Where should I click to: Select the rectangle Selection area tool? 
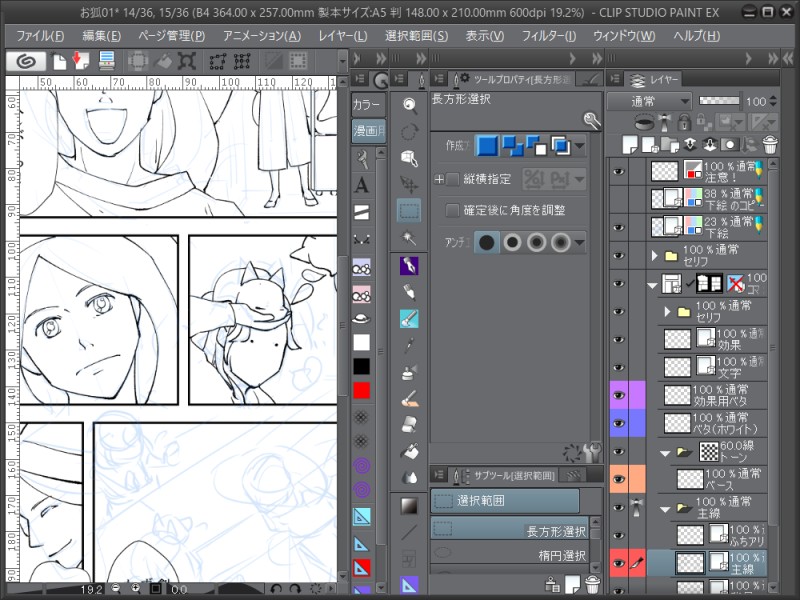tap(409, 210)
